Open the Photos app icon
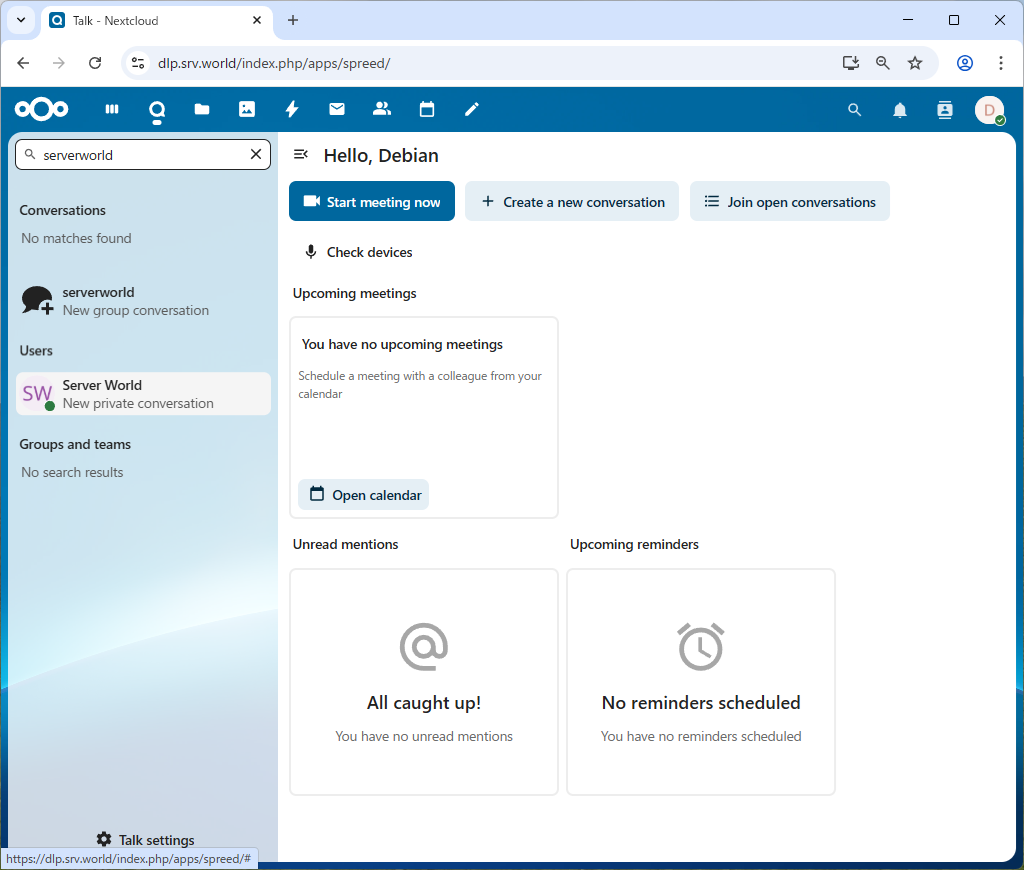Viewport: 1024px width, 870px height. 247,109
